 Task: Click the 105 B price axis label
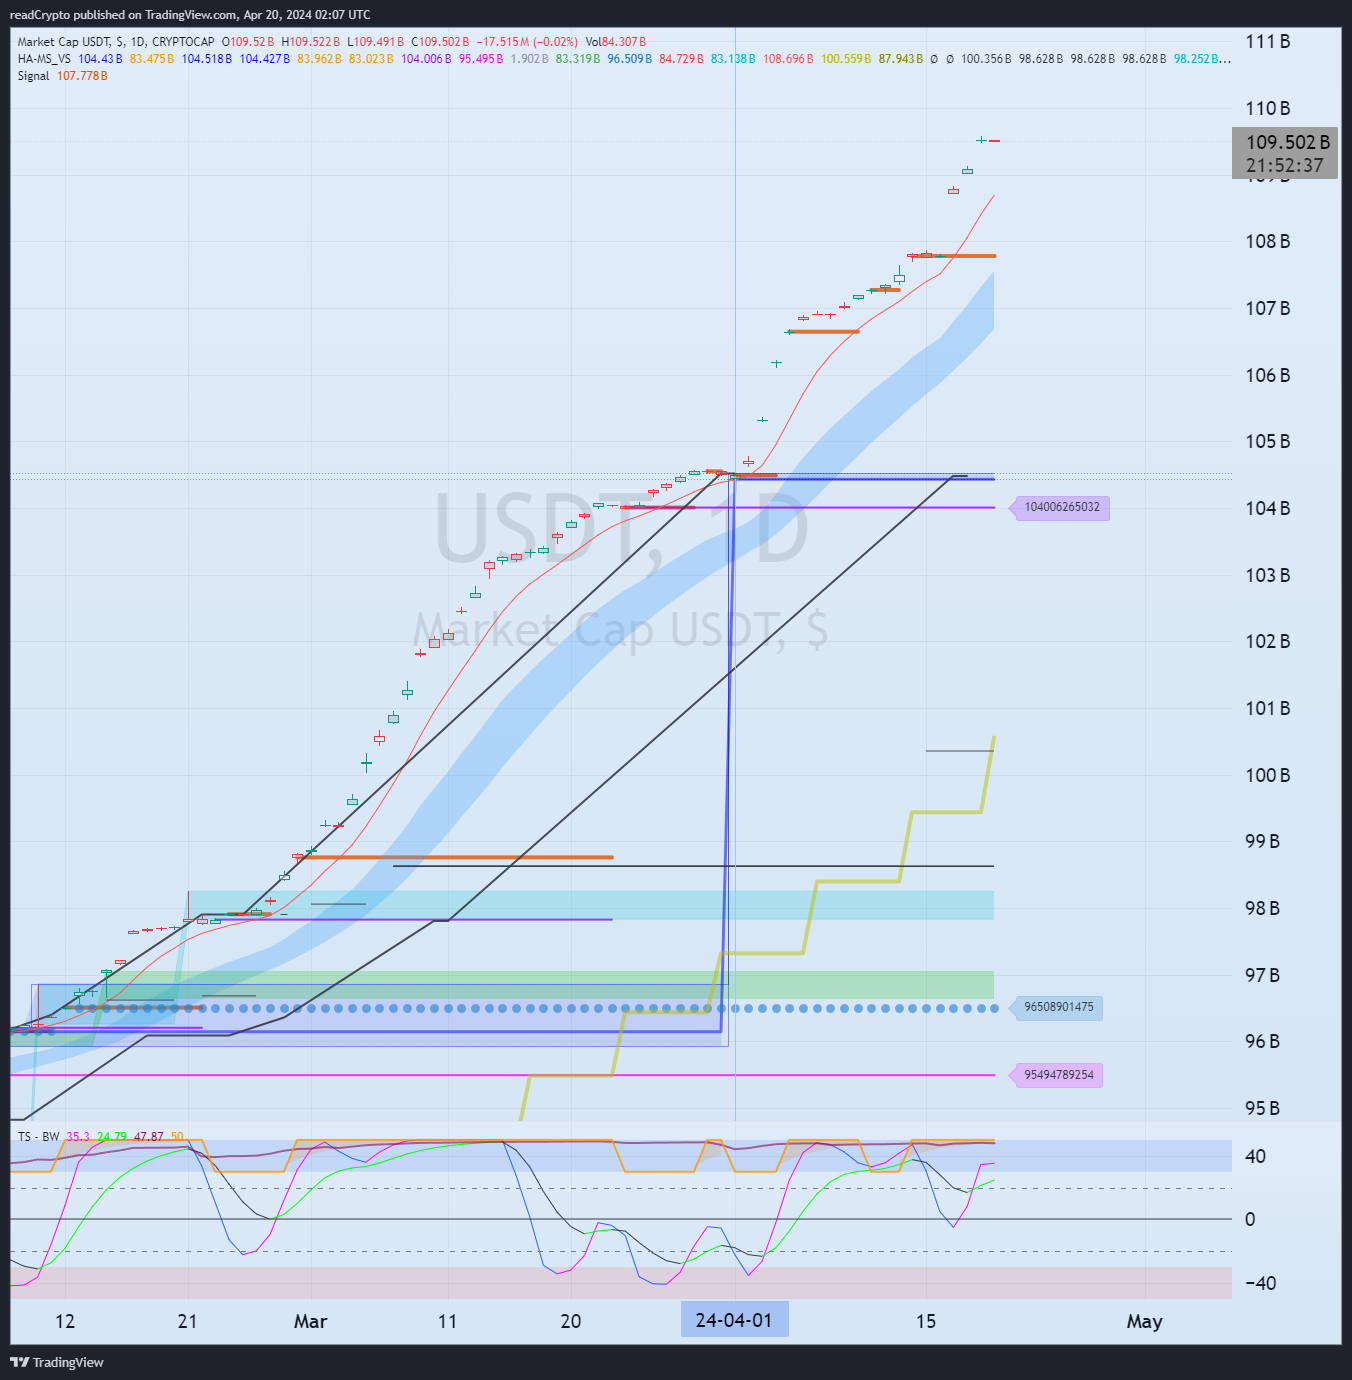point(1268,441)
